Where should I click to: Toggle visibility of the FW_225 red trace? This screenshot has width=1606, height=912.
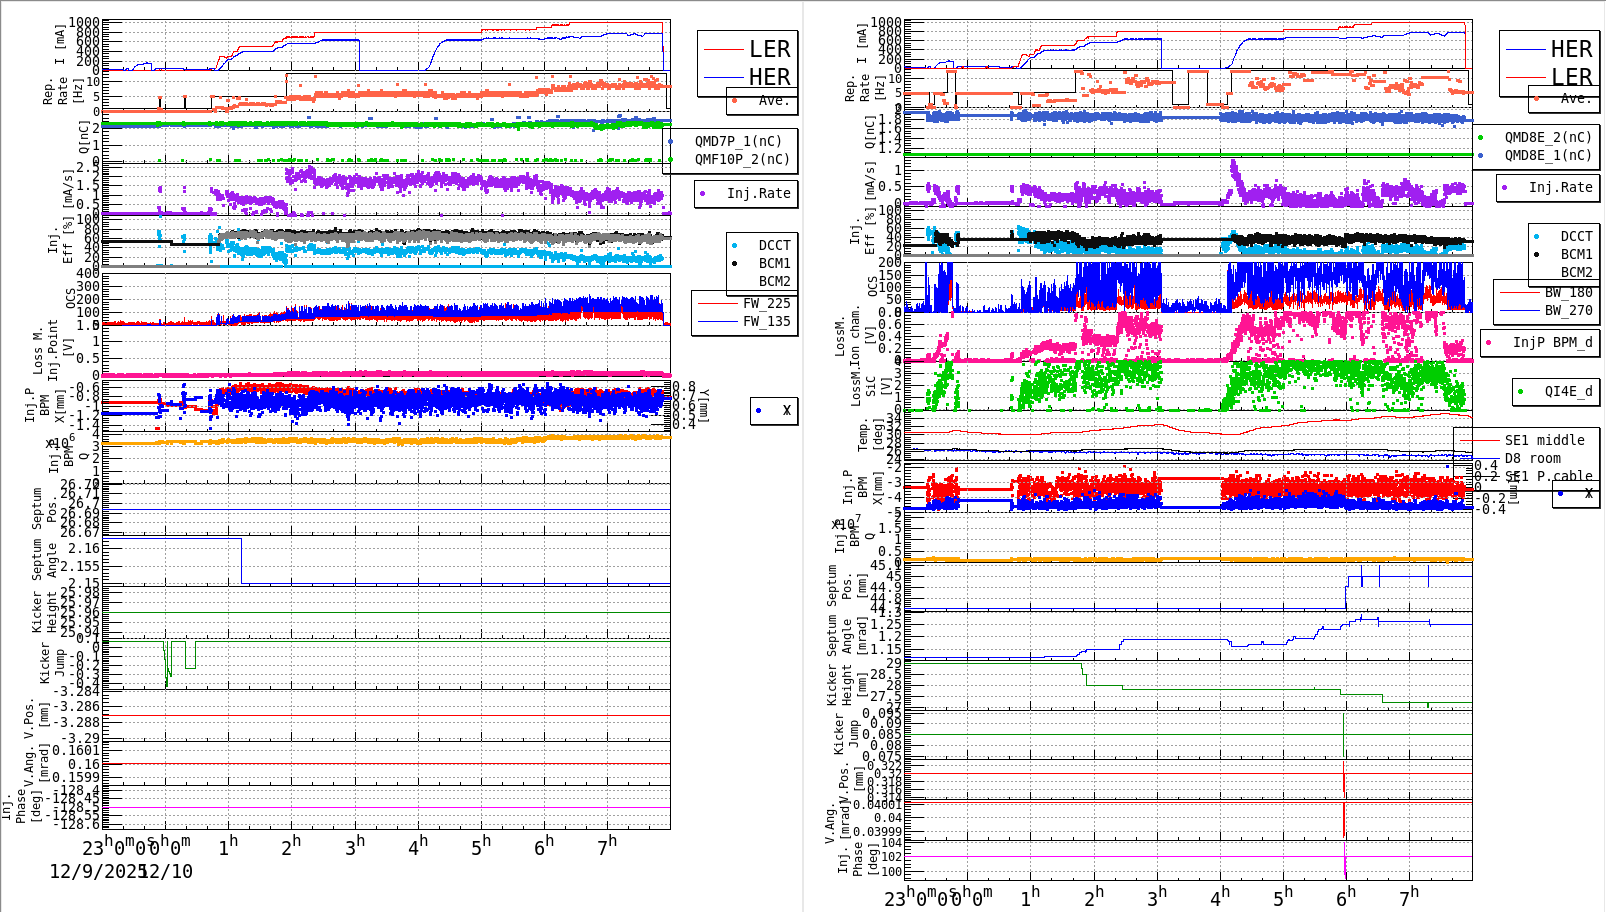pos(720,302)
